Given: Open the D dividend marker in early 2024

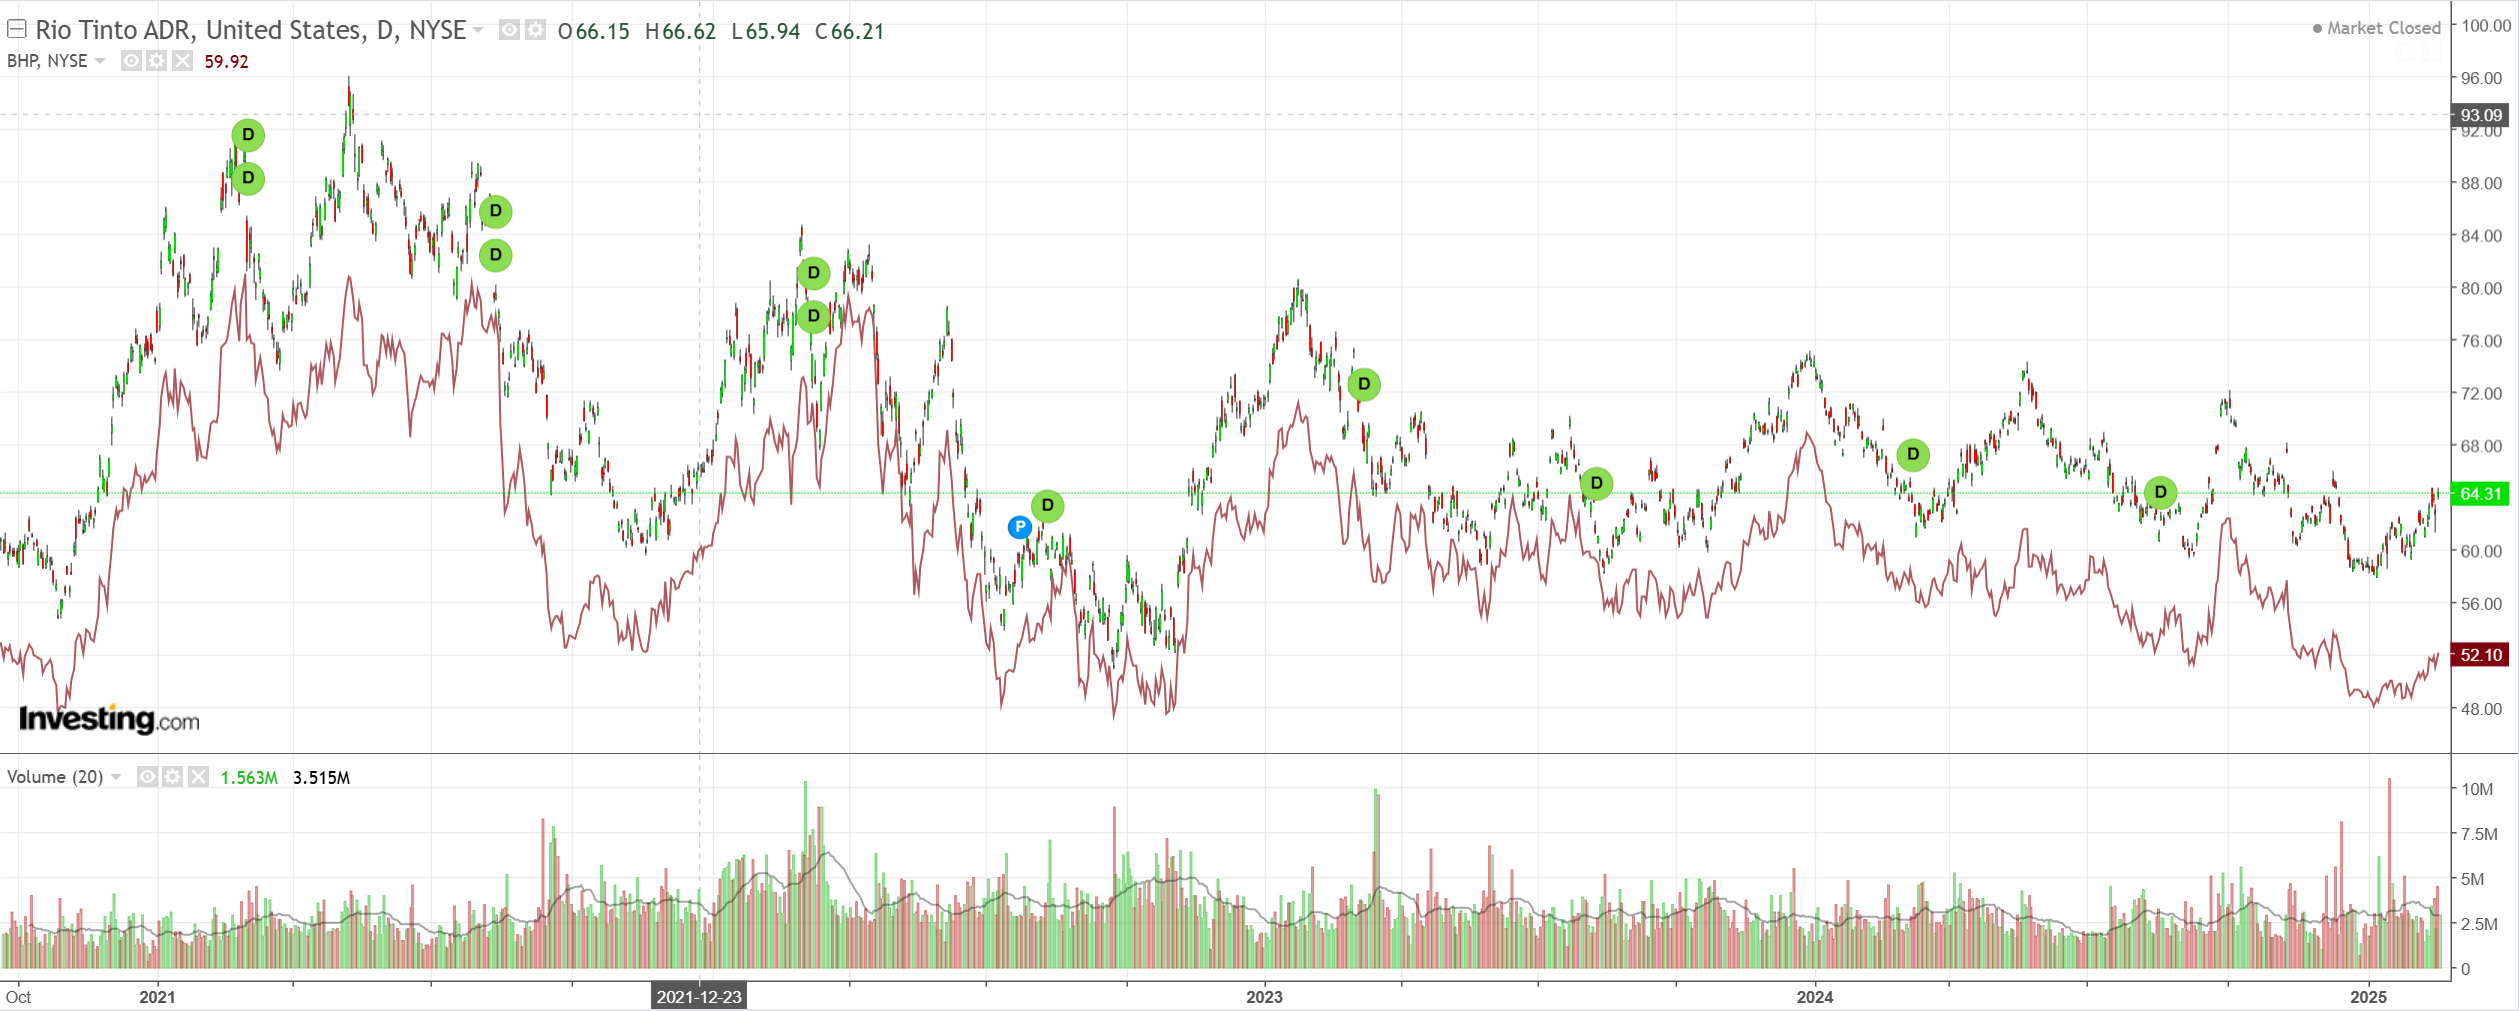Looking at the screenshot, I should [x=1913, y=455].
